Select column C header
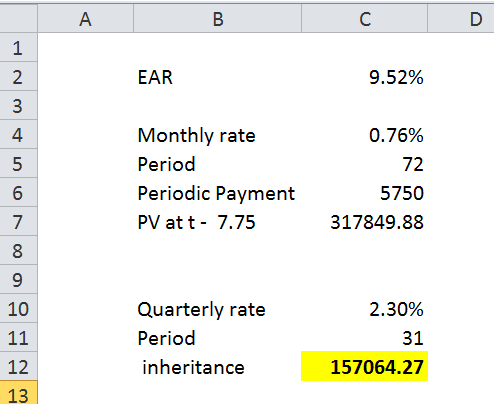The height and width of the screenshot is (404, 494). 365,19
